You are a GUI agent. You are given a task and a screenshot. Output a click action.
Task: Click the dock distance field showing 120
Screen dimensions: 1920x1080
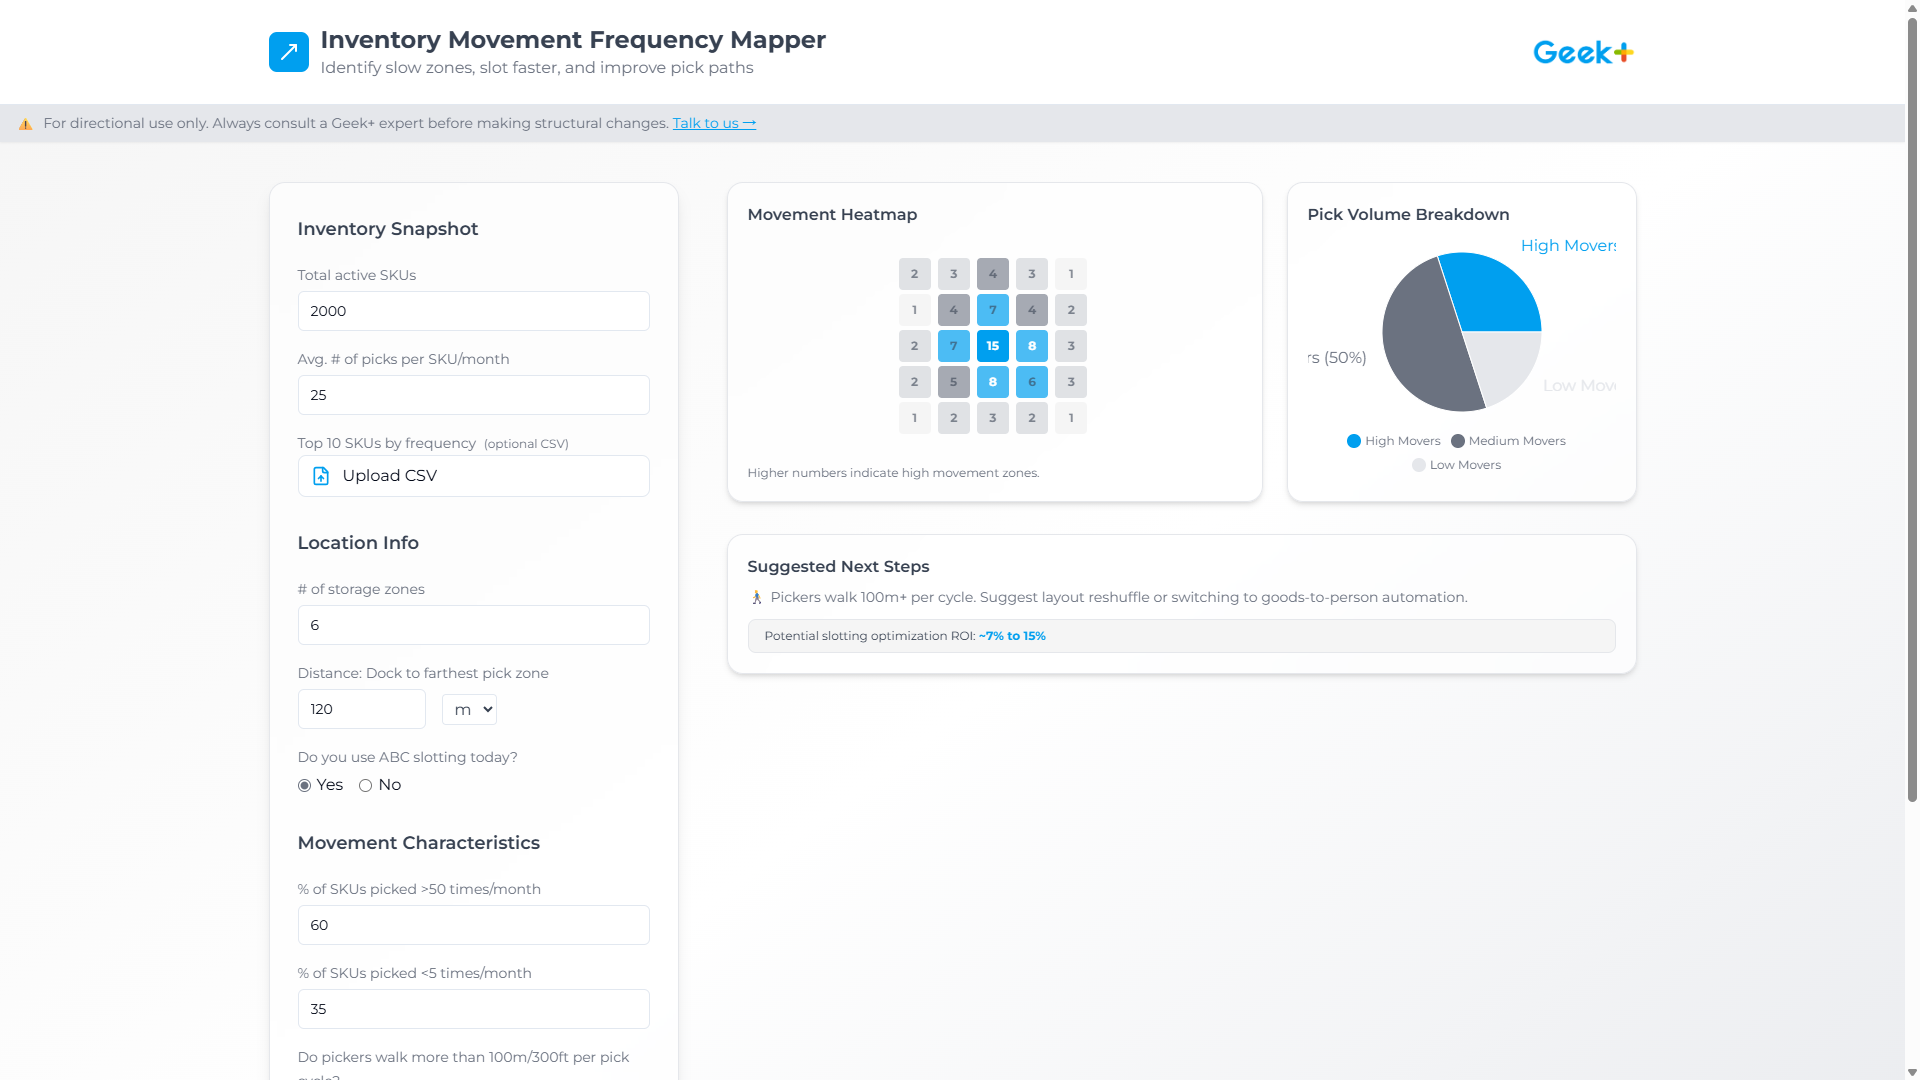[361, 709]
